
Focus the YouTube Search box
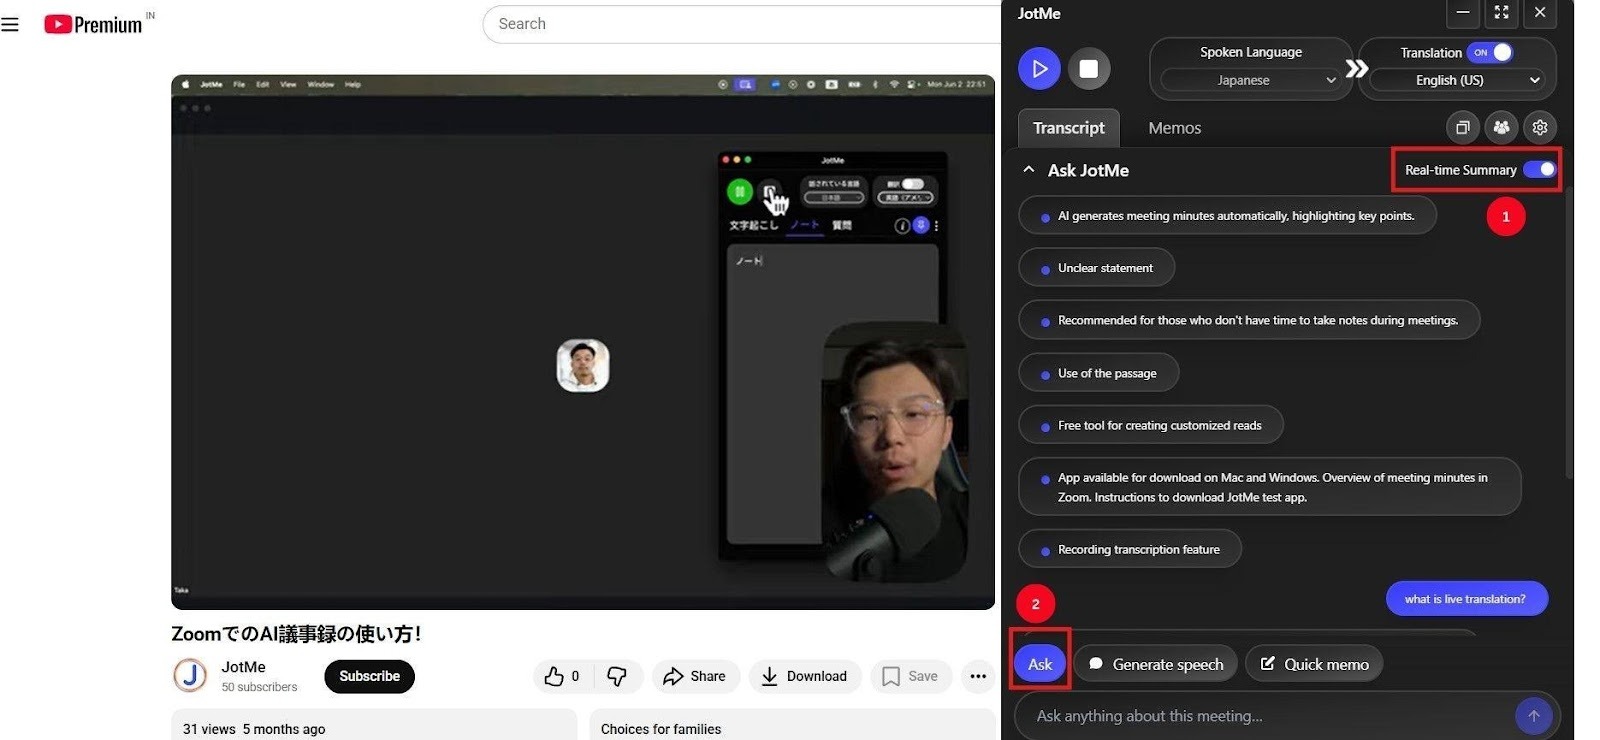[x=742, y=24]
